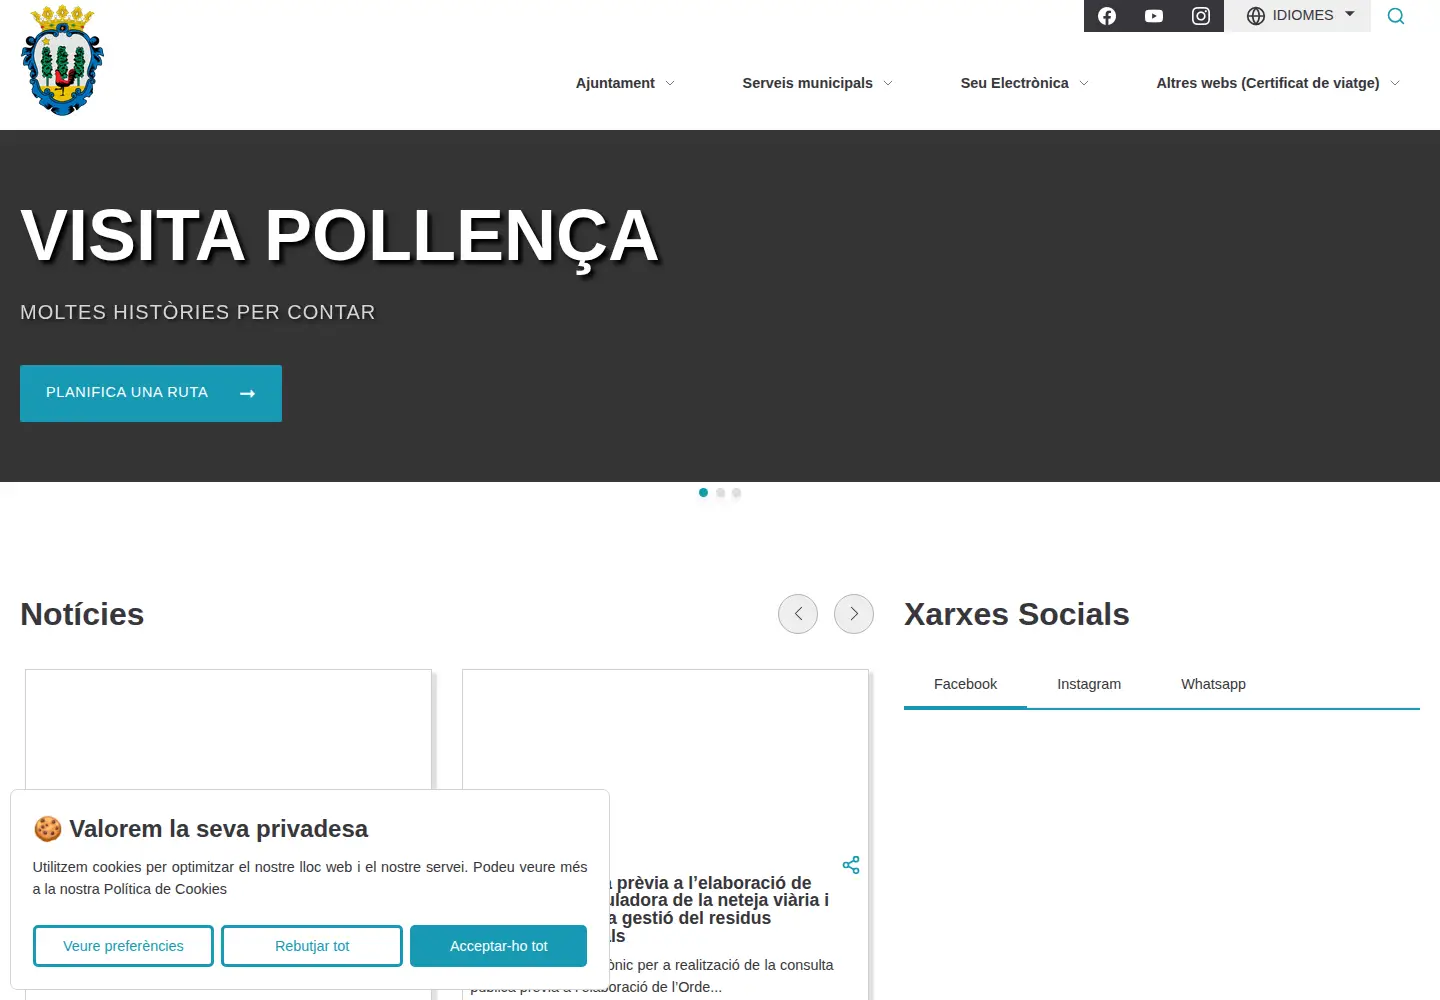Click the Pollença coat of arms logo
1440x1000 pixels.
click(63, 60)
